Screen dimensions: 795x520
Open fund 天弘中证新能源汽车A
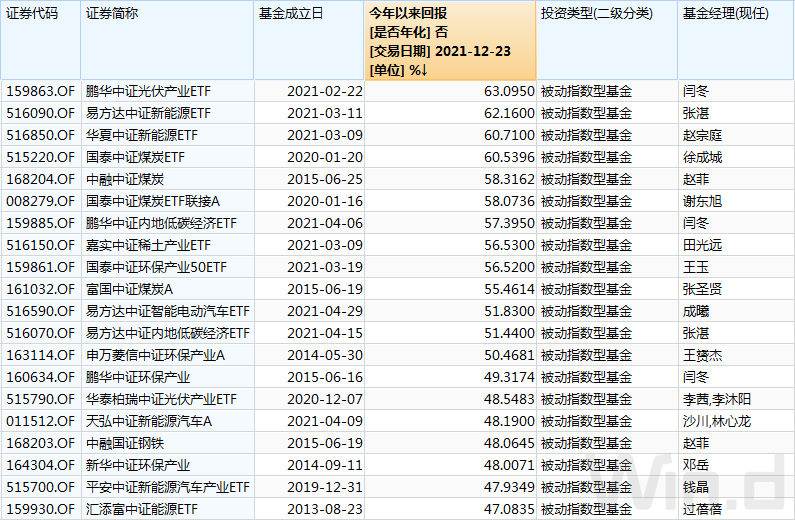click(x=149, y=421)
